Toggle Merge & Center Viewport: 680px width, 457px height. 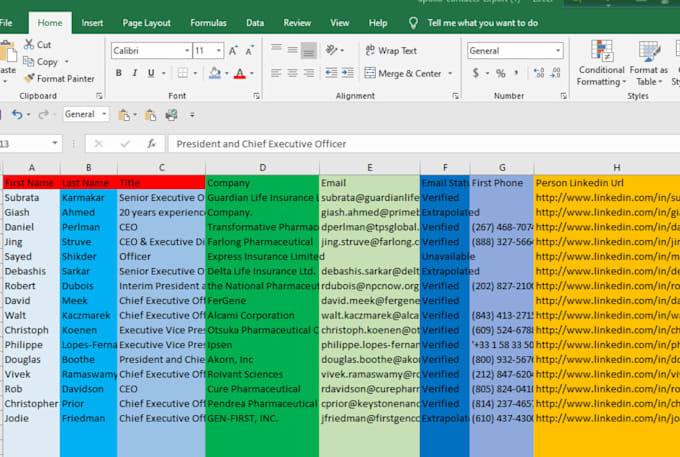(x=403, y=73)
